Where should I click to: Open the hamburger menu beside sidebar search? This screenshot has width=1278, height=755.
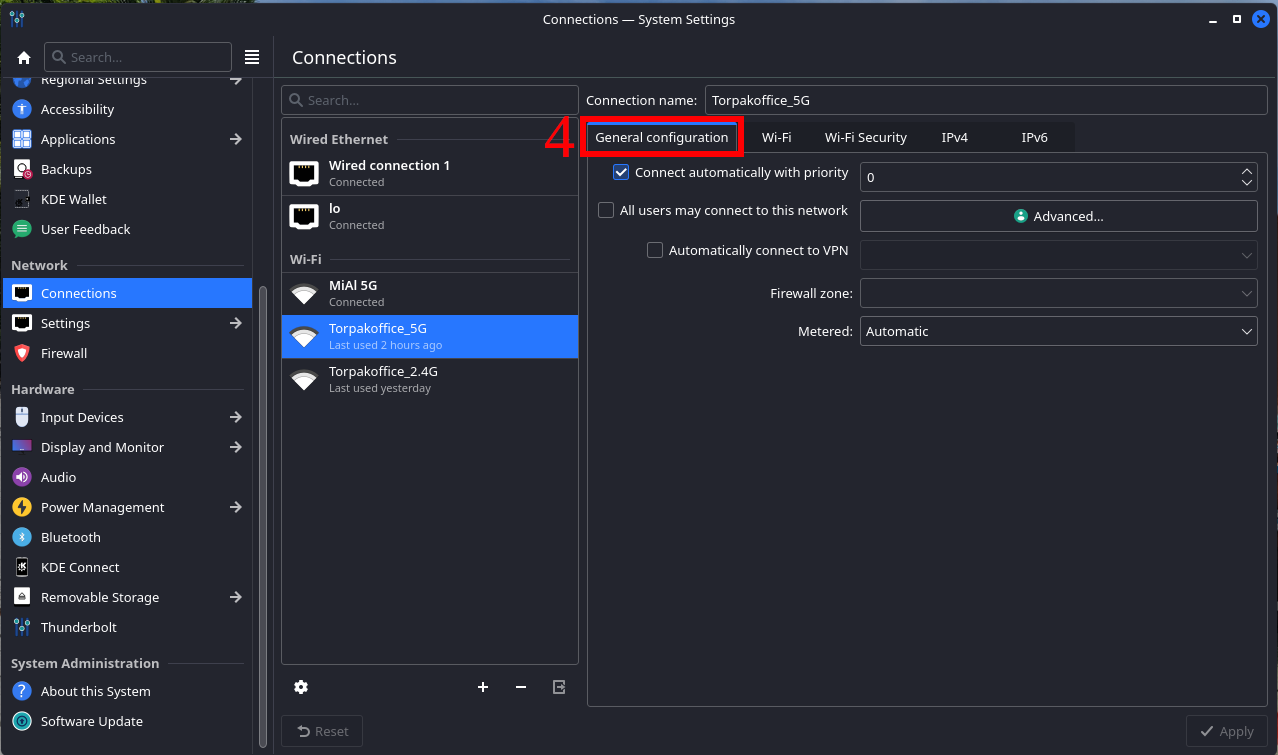click(252, 57)
